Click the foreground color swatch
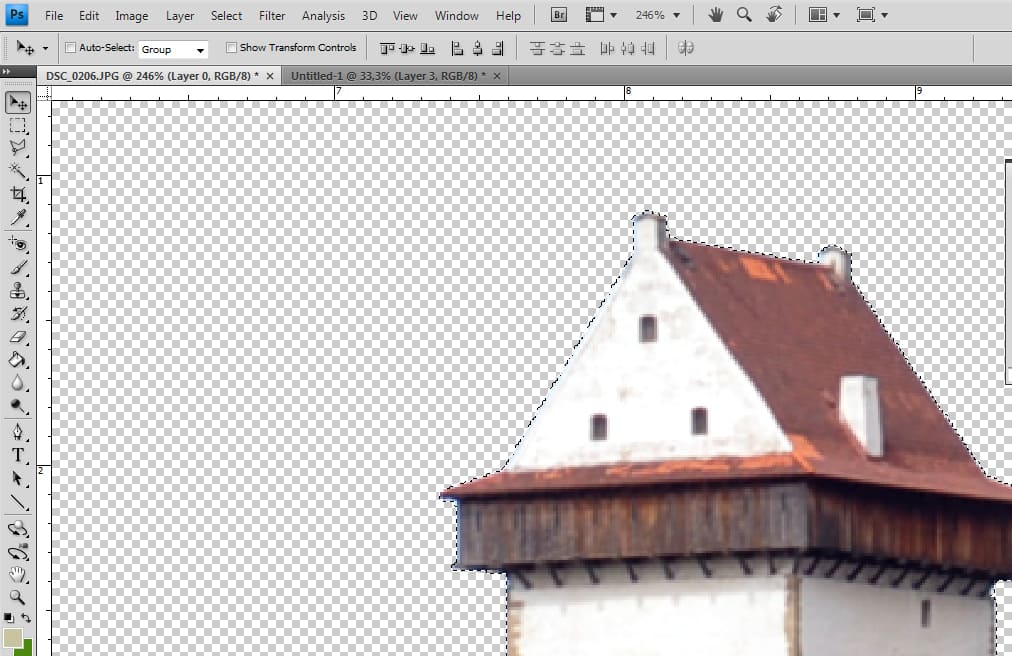 tap(13, 638)
